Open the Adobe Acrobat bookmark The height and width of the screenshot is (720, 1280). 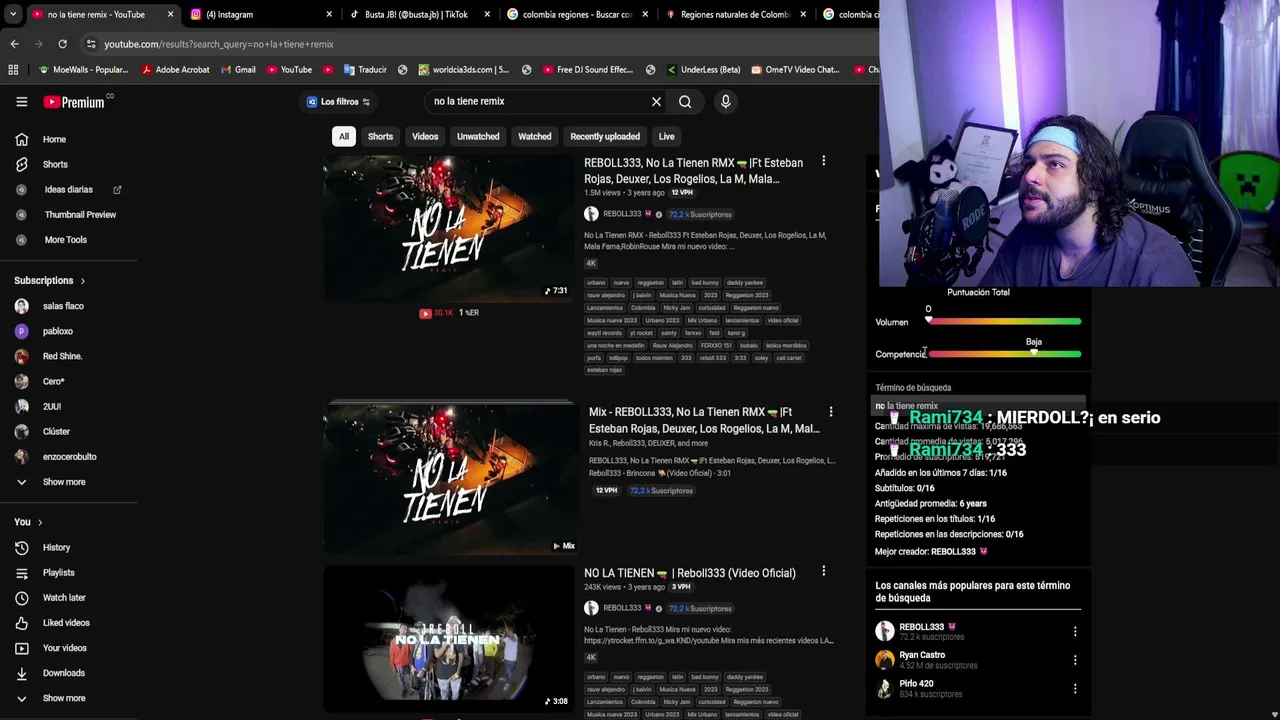click(175, 70)
